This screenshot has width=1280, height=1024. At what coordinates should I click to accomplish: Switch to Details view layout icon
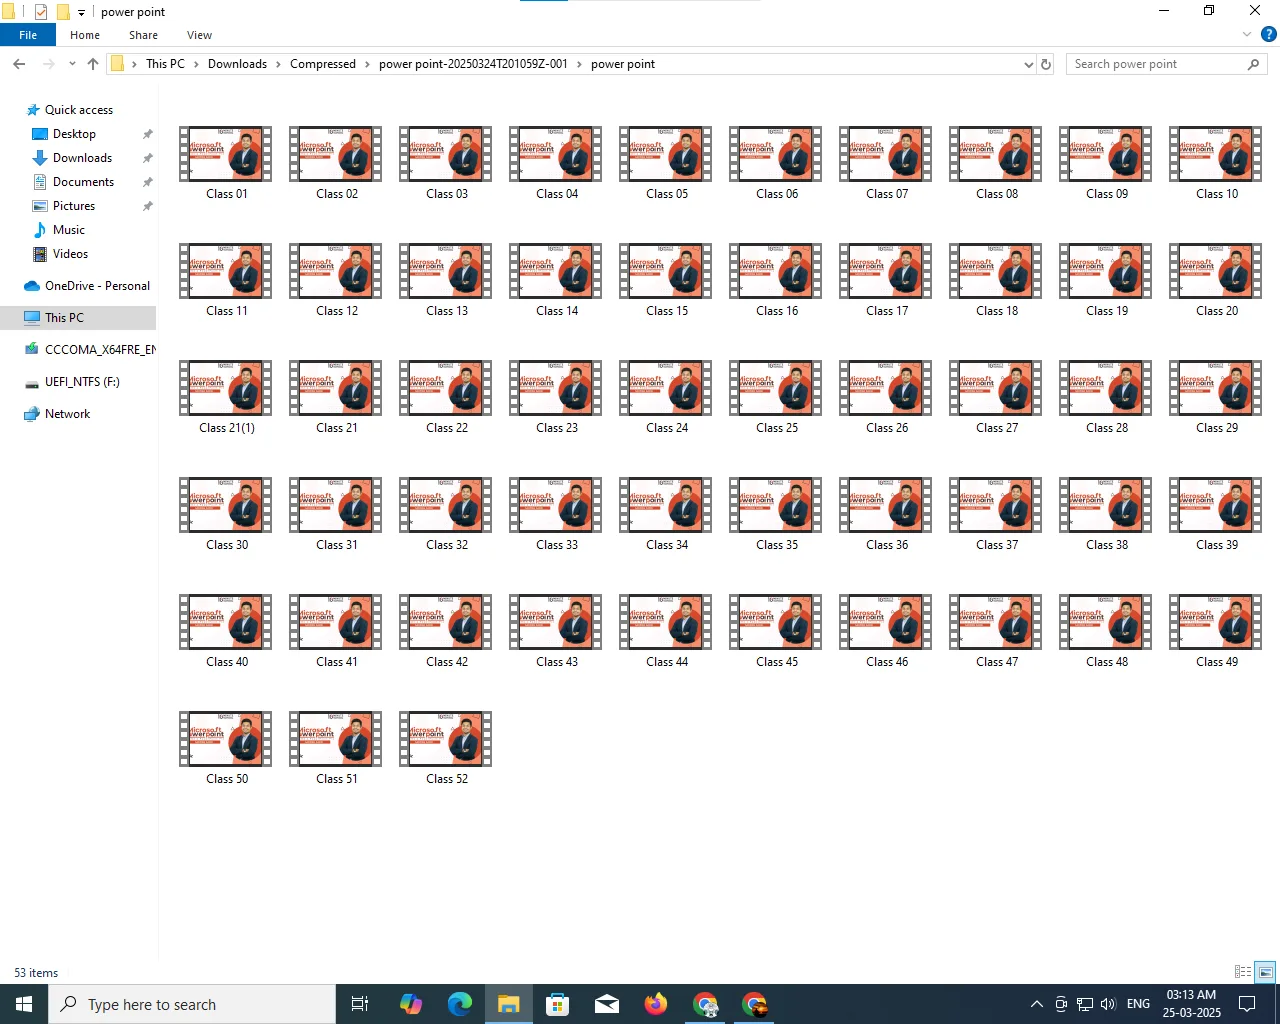point(1243,972)
